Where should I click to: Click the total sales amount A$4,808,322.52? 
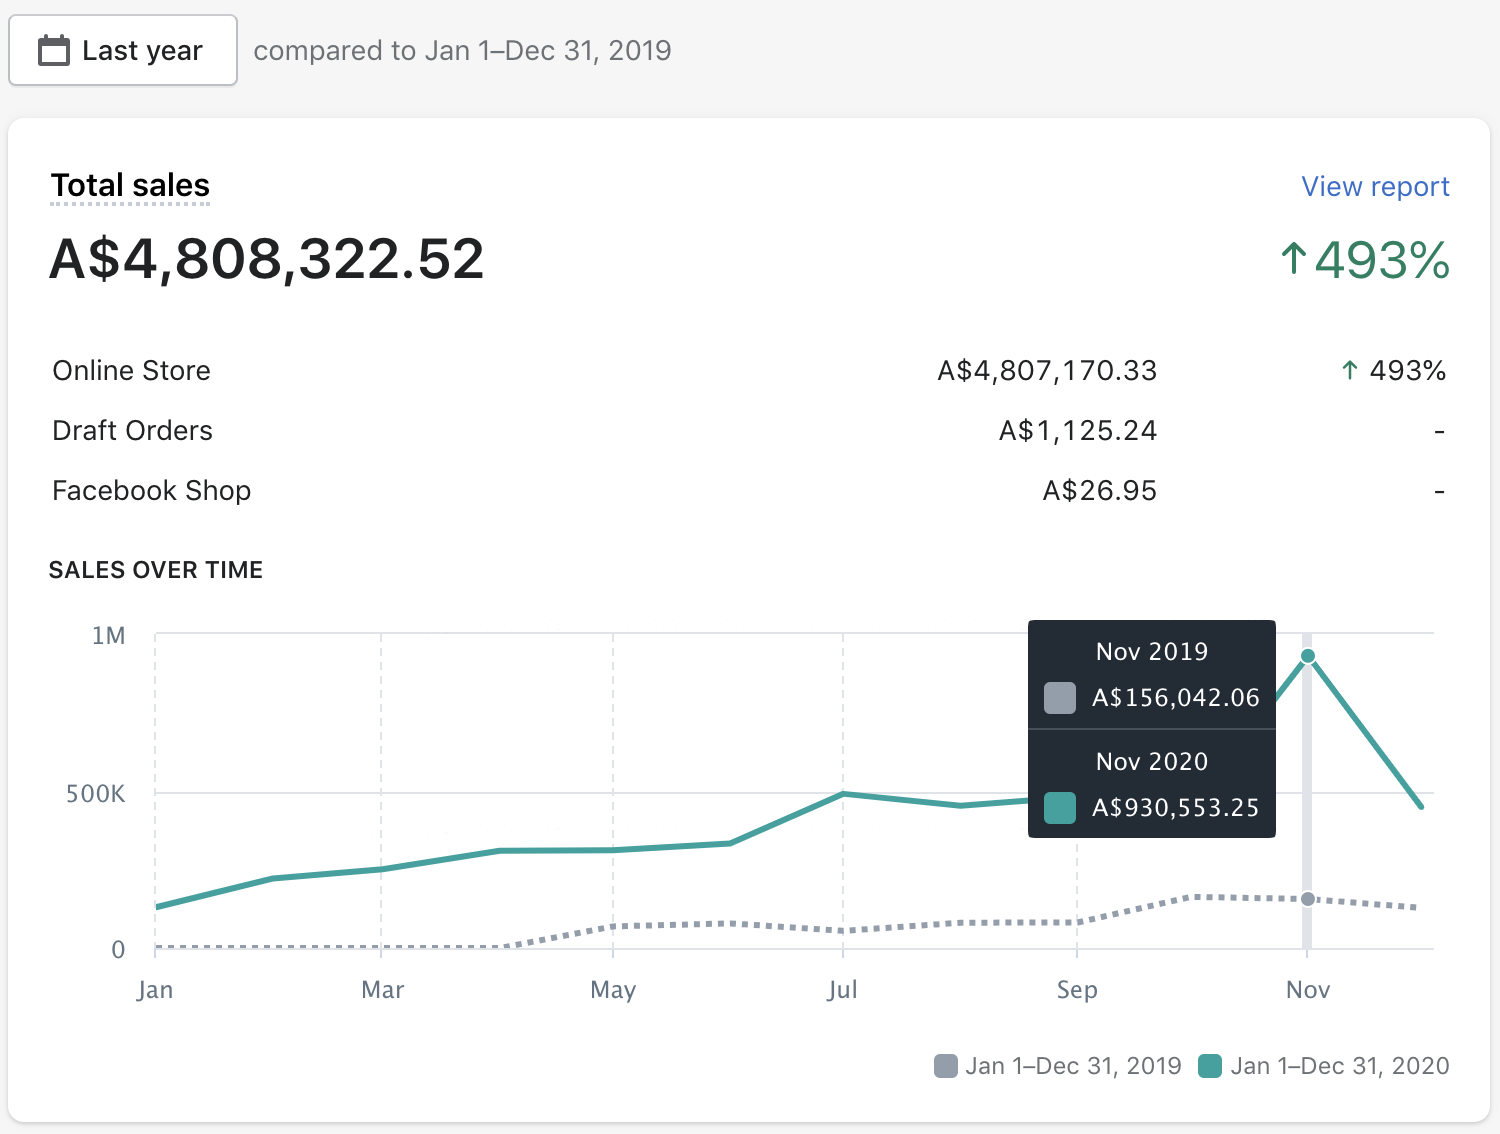266,259
